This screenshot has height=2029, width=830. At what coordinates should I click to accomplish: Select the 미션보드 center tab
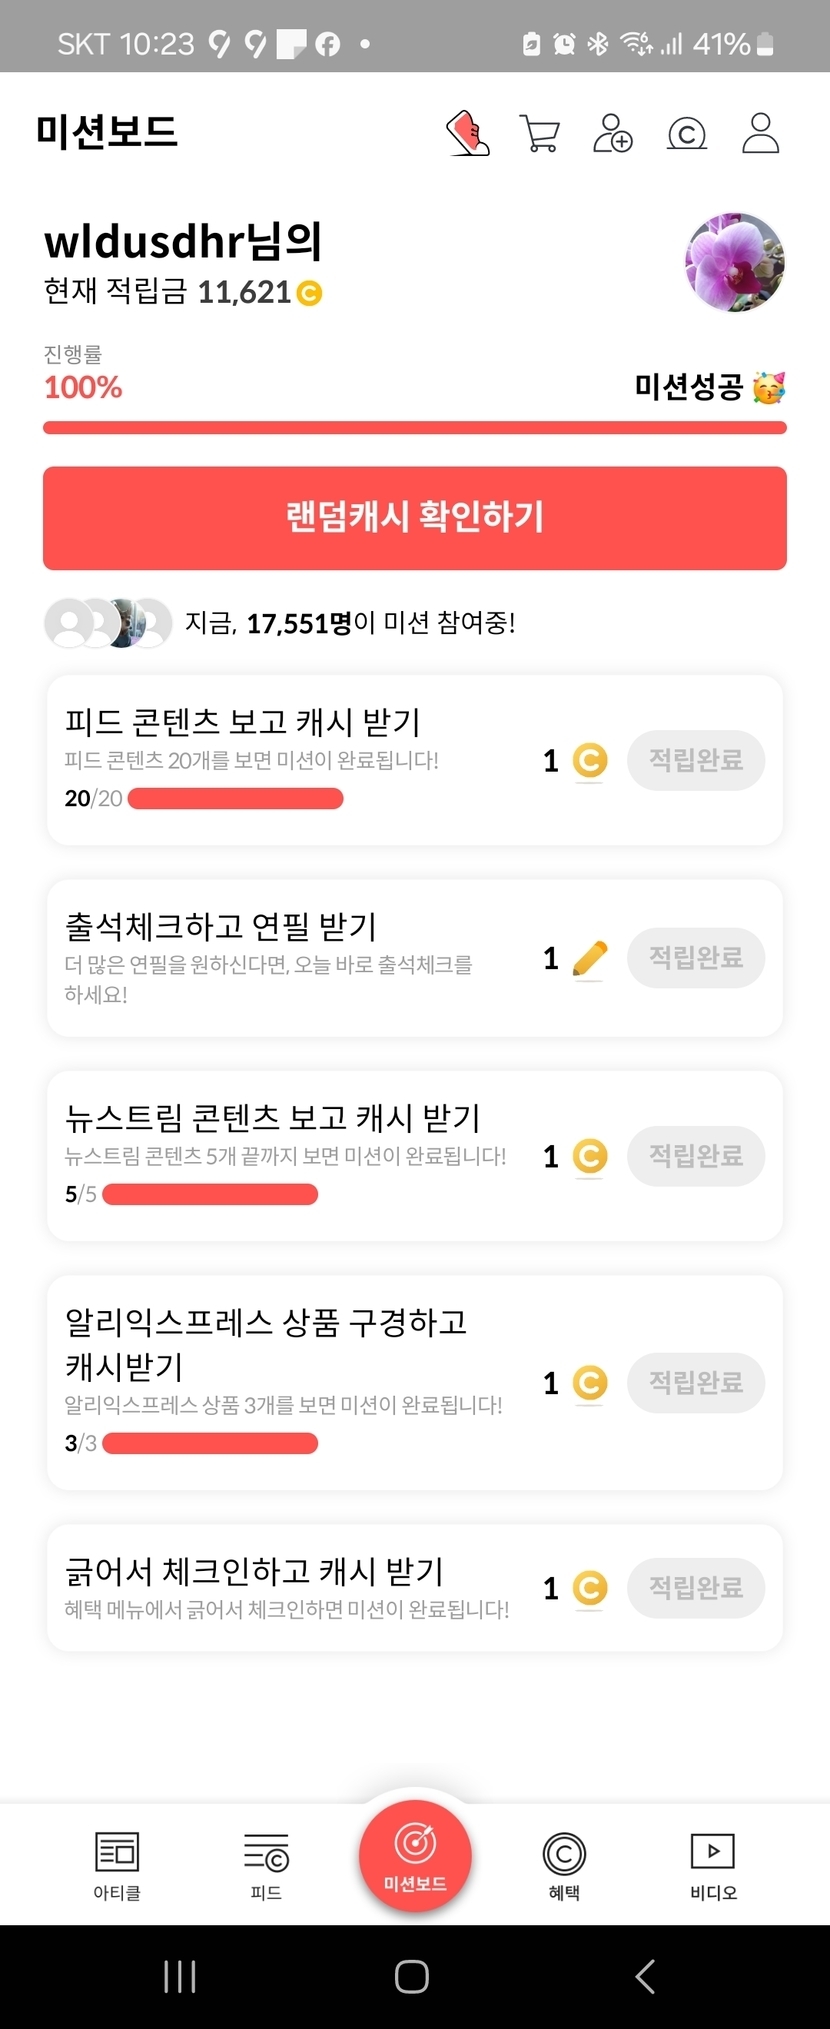[415, 1855]
